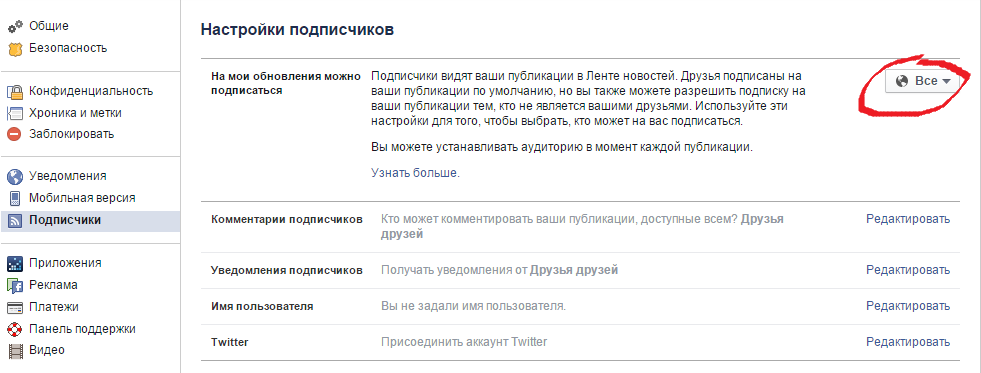Click the gears icon next to Общие
The height and width of the screenshot is (373, 981).
coord(14,27)
